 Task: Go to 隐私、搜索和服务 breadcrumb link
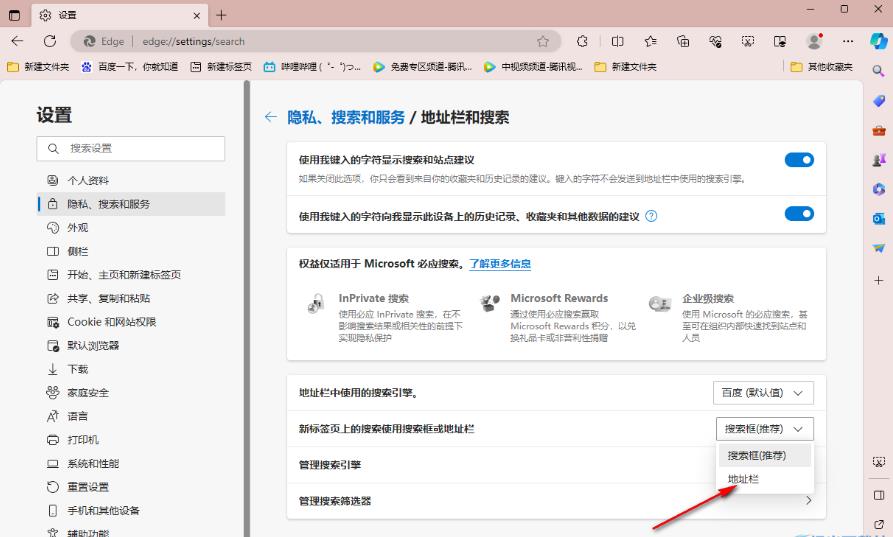pos(346,117)
